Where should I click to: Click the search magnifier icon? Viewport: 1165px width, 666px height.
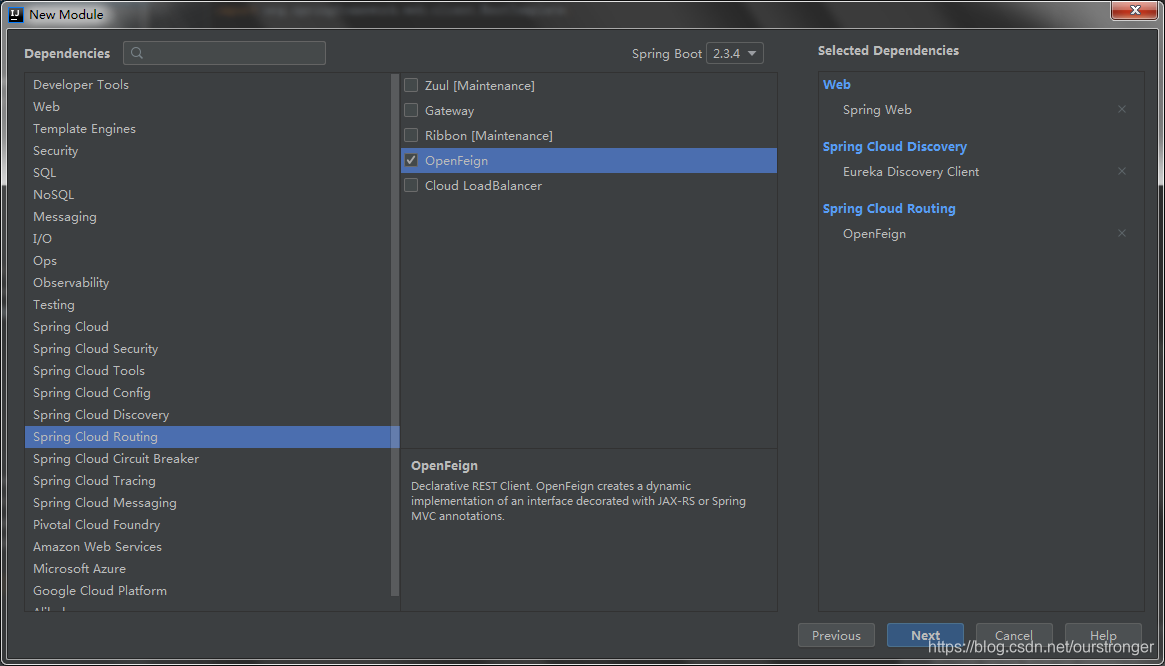[x=137, y=54]
